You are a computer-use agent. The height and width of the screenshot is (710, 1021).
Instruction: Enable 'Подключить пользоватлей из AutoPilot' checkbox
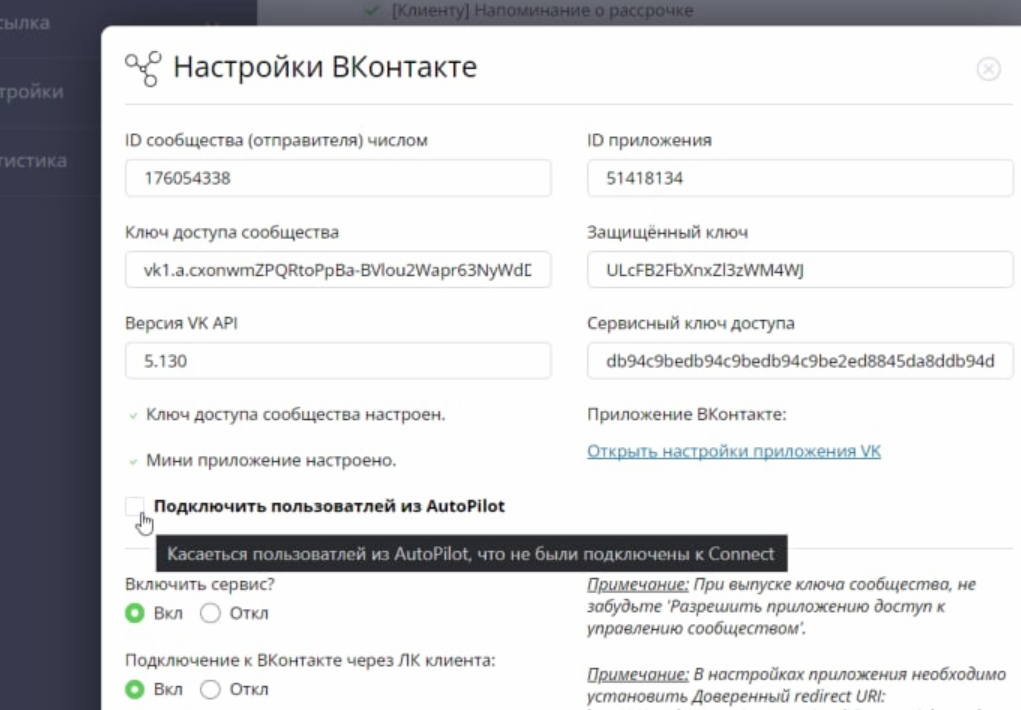(134, 506)
